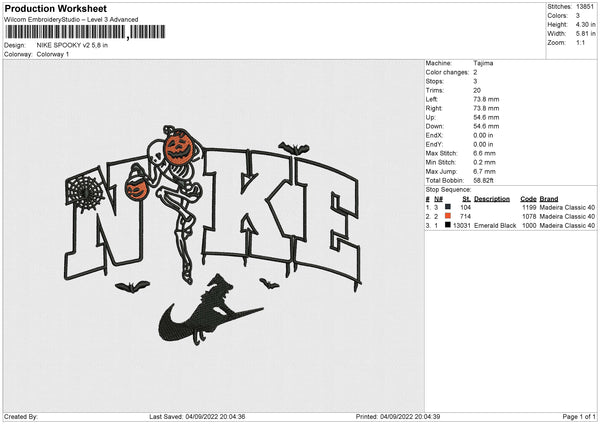Click the Total Bobbin value '58.82ft'
This screenshot has height=424, width=600.
point(484,181)
